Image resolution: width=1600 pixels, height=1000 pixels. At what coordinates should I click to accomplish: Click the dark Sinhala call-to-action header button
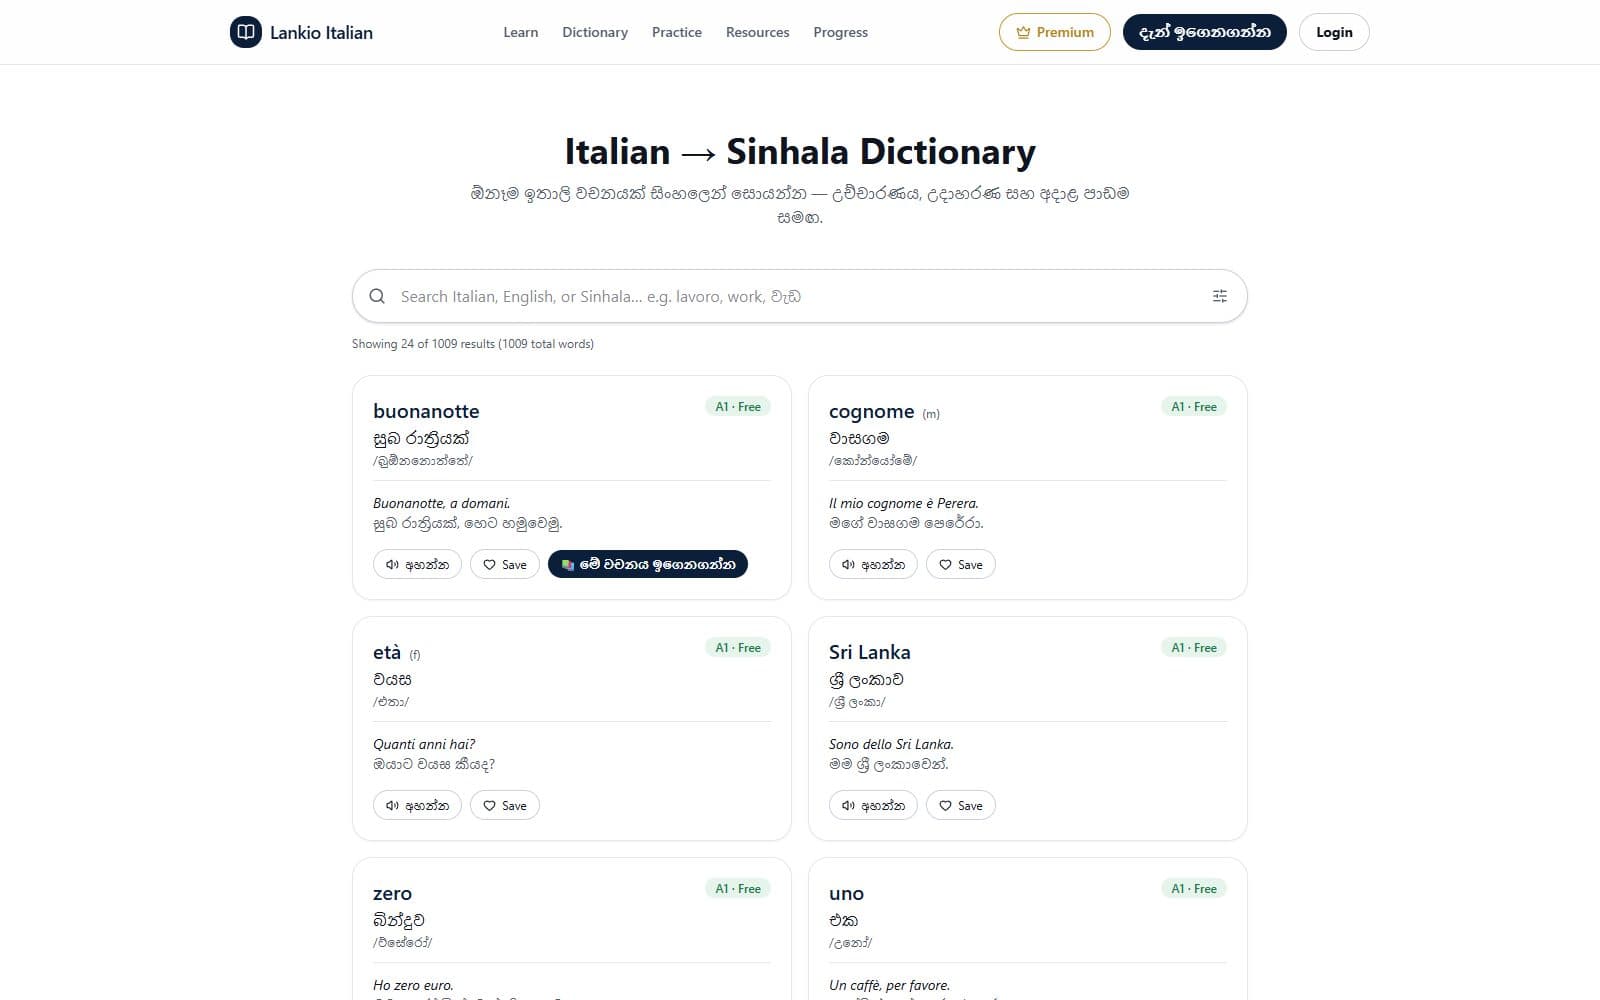(x=1205, y=32)
